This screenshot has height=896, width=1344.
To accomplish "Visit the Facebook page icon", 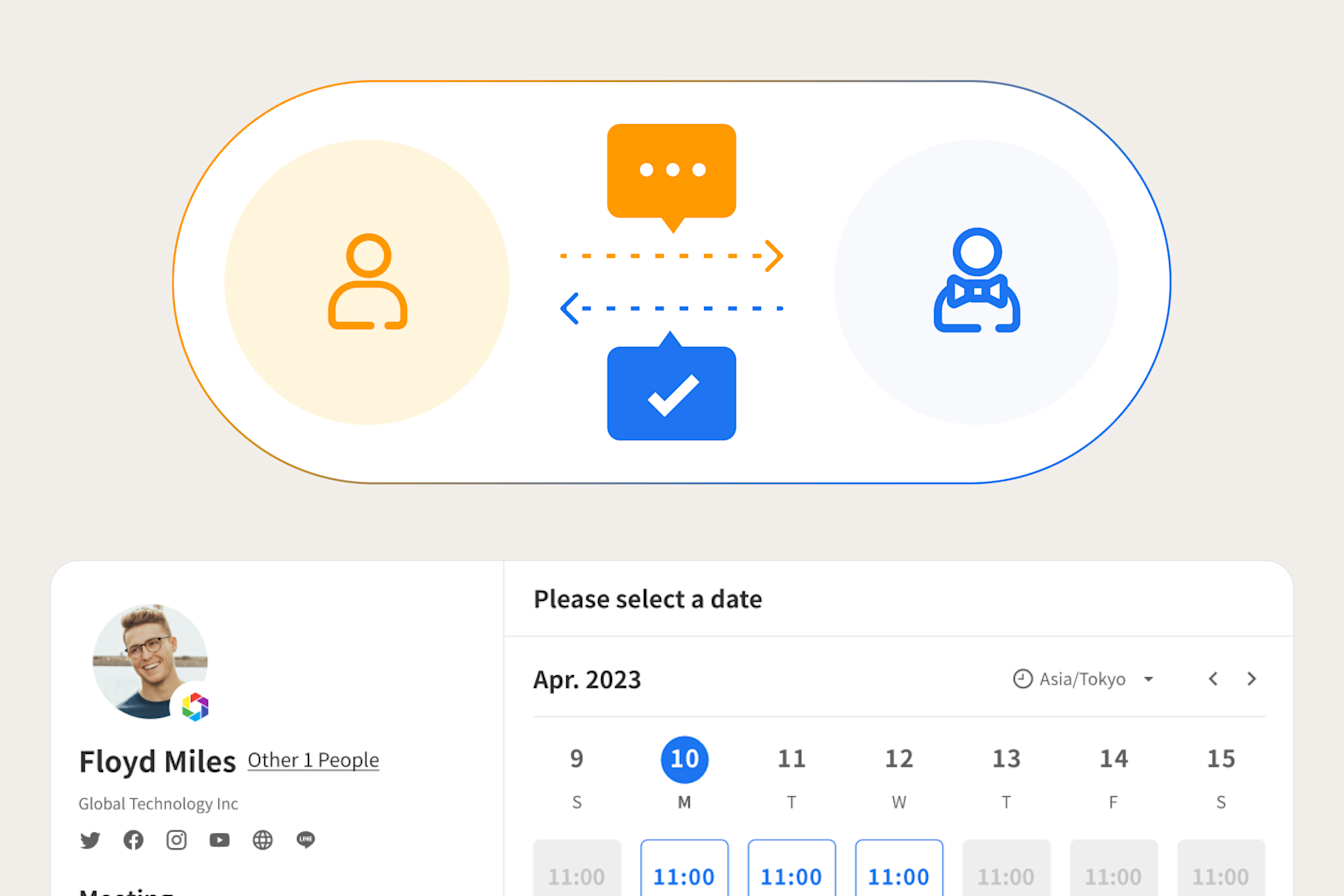I will tap(133, 840).
